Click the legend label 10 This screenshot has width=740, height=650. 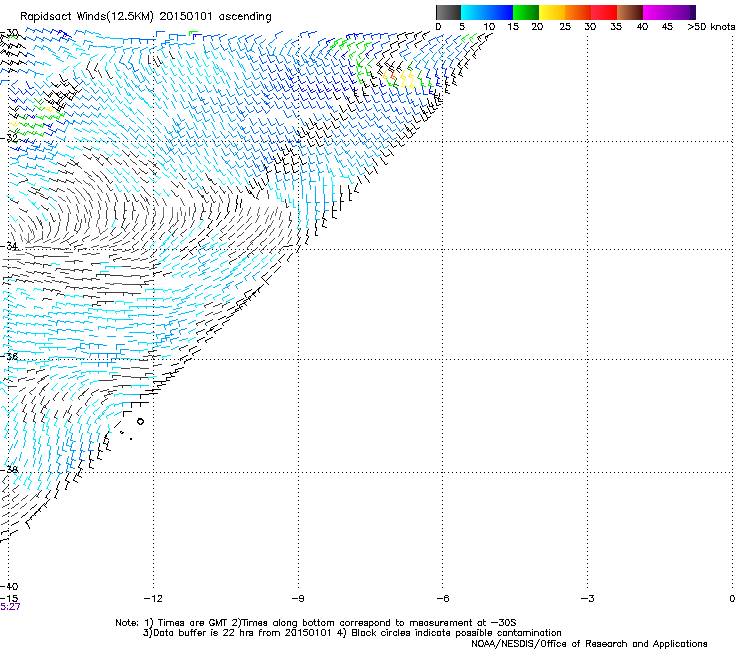(x=489, y=27)
